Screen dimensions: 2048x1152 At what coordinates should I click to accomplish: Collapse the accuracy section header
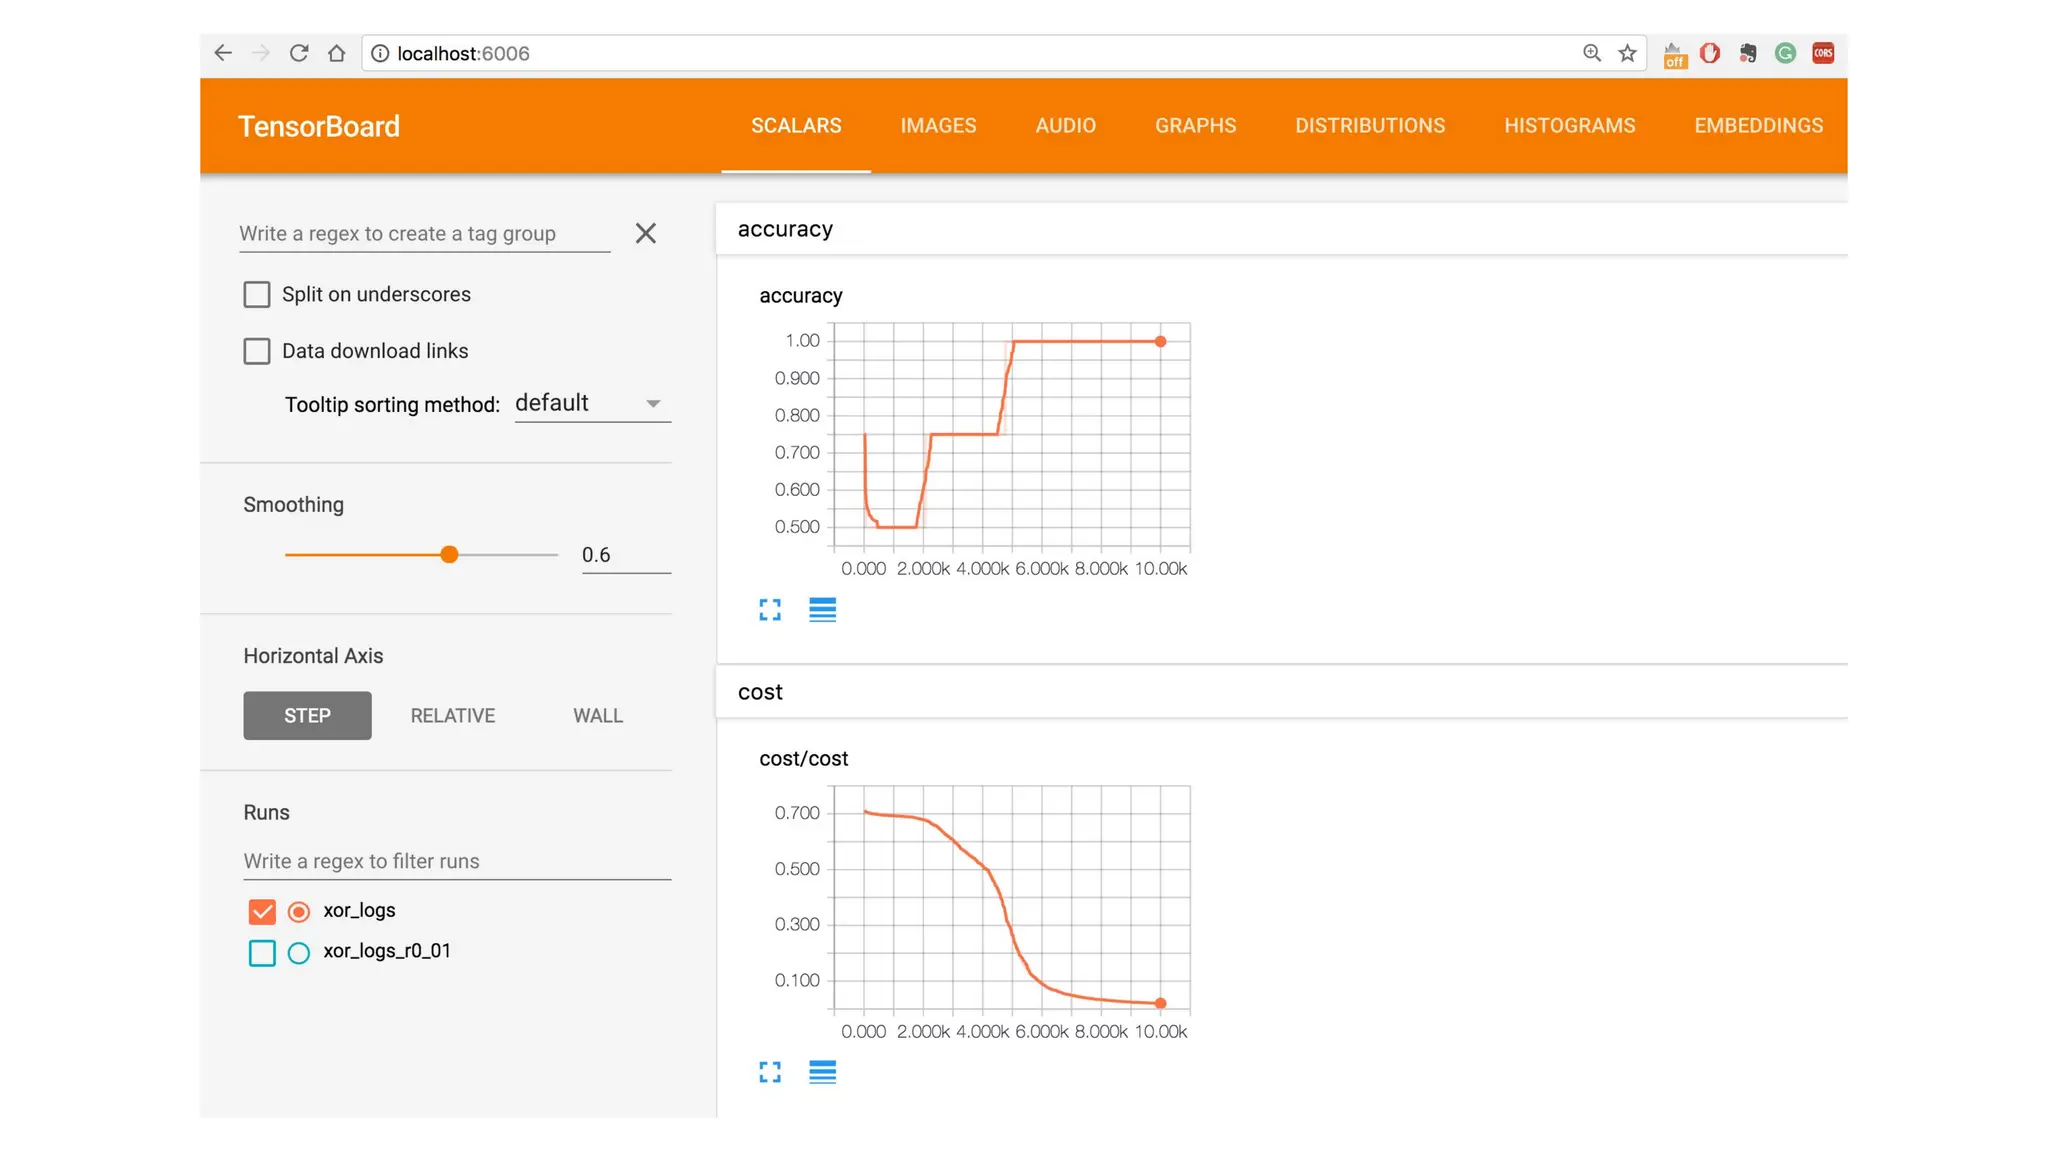click(785, 229)
